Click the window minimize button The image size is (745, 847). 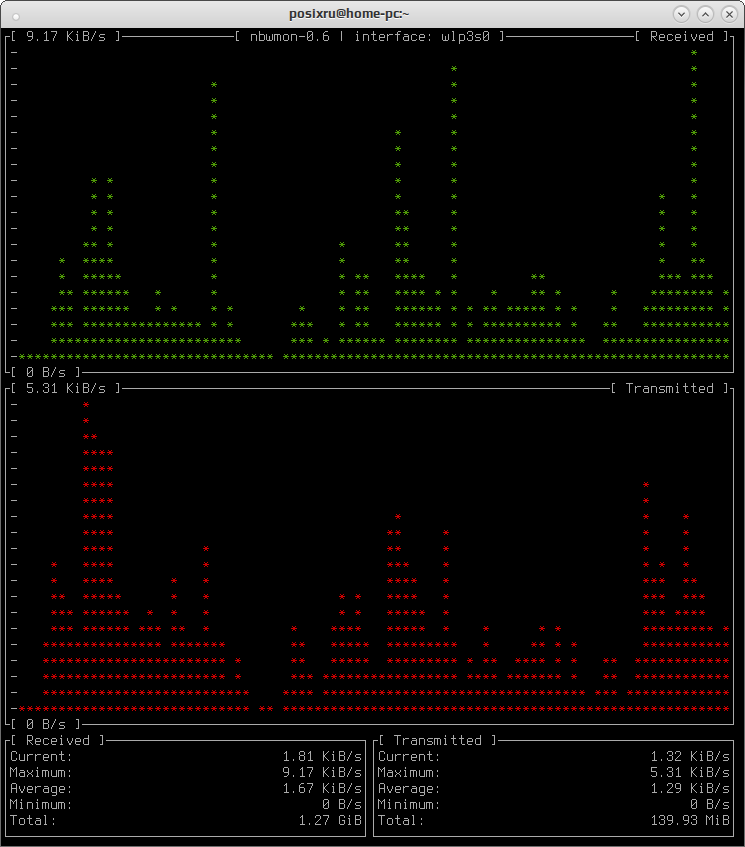(x=681, y=14)
